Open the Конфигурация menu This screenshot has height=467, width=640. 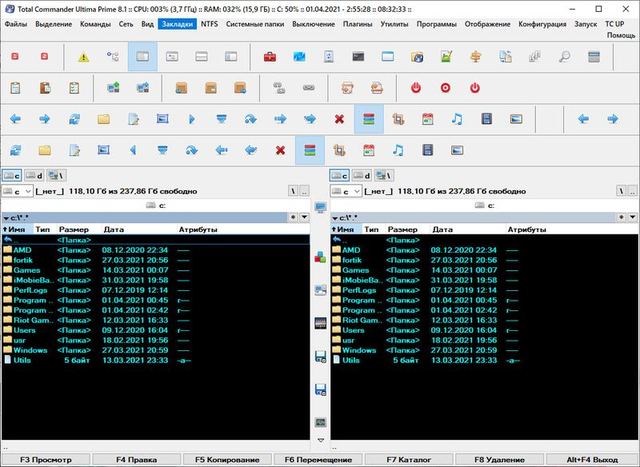[x=541, y=22]
